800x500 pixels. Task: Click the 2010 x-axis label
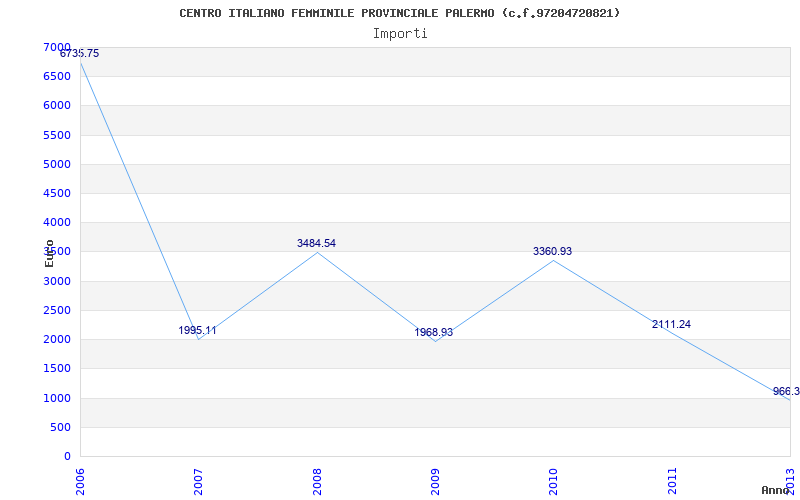point(554,481)
